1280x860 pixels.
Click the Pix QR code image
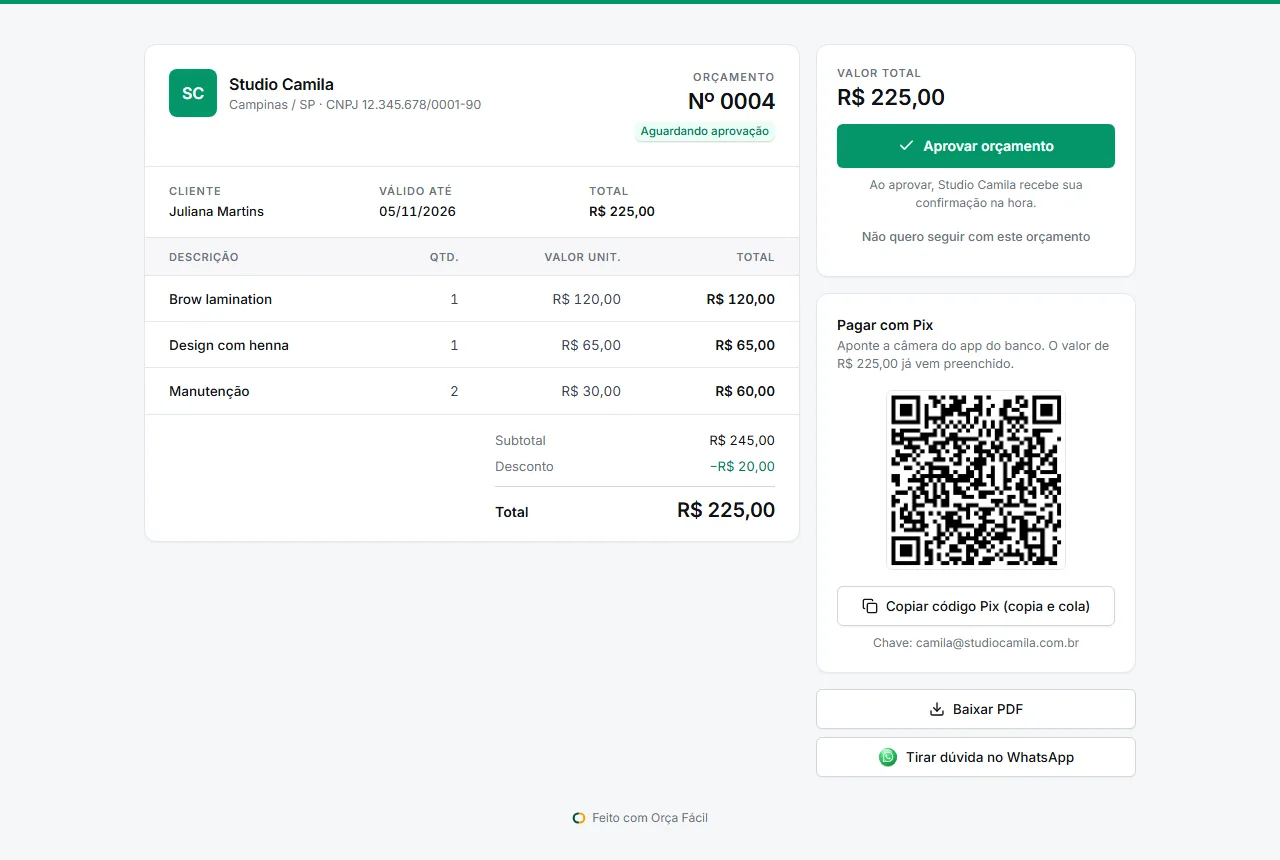click(x=976, y=480)
